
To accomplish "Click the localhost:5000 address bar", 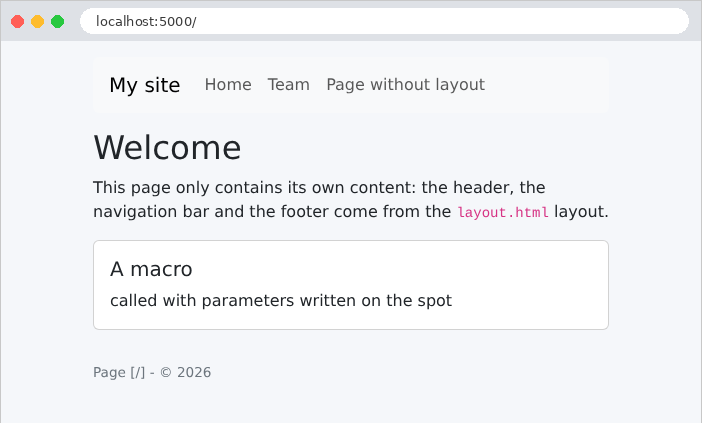I will (x=384, y=21).
